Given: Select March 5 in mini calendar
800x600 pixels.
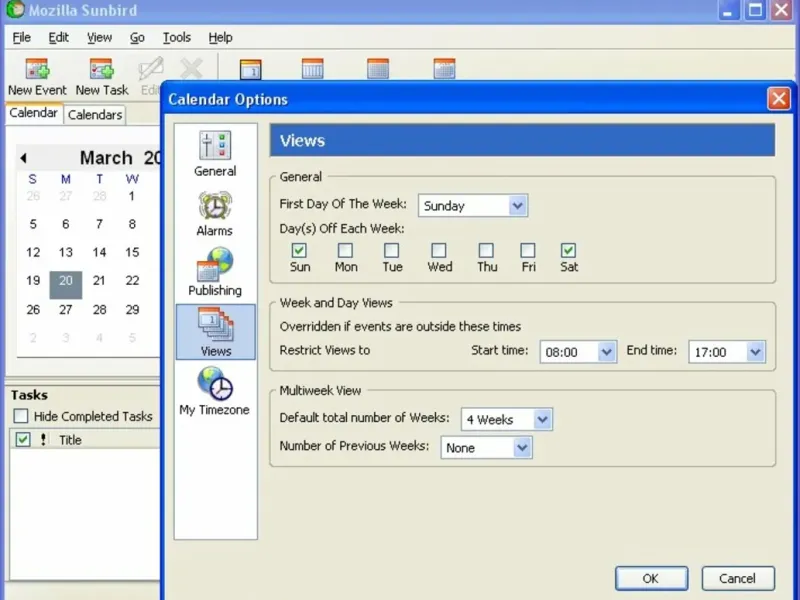Looking at the screenshot, I should click(x=33, y=224).
